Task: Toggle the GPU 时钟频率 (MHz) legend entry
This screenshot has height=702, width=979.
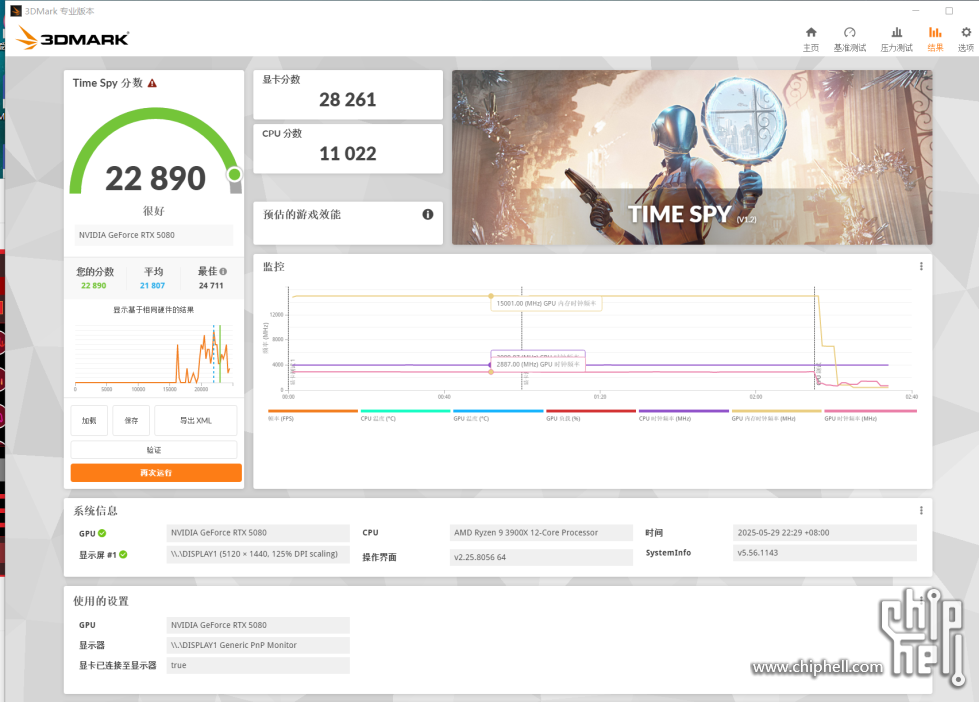Action: pyautogui.click(x=870, y=415)
